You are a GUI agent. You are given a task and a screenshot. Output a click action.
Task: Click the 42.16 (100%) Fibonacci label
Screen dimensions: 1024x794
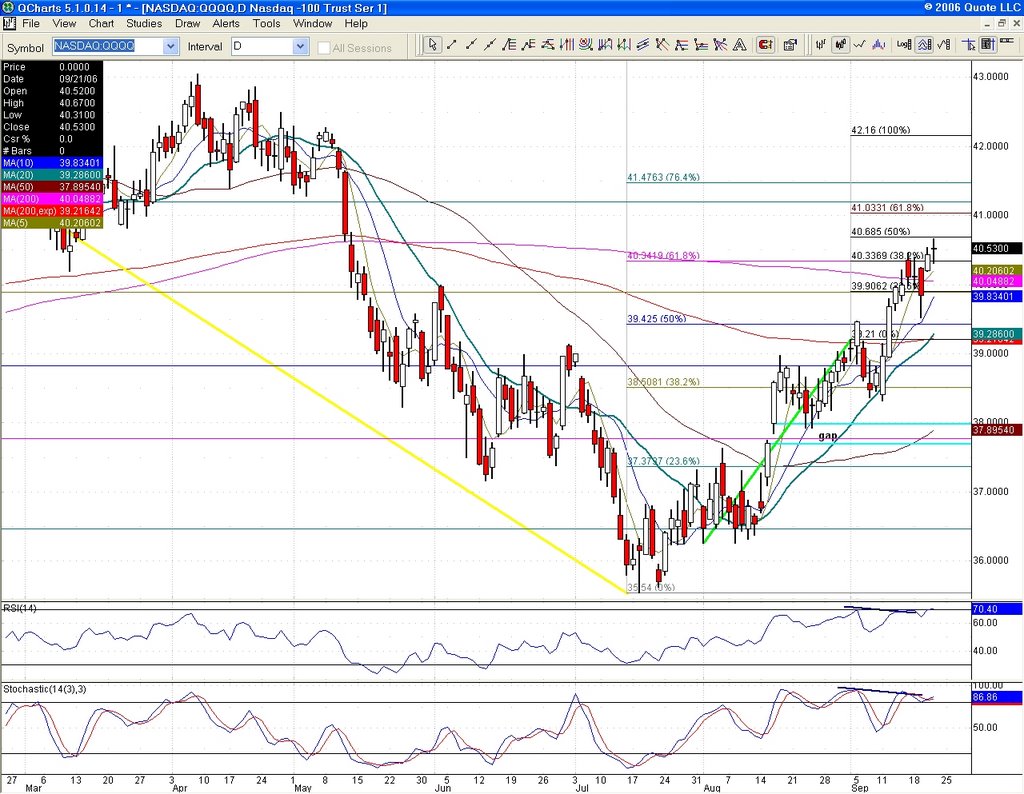[880, 130]
